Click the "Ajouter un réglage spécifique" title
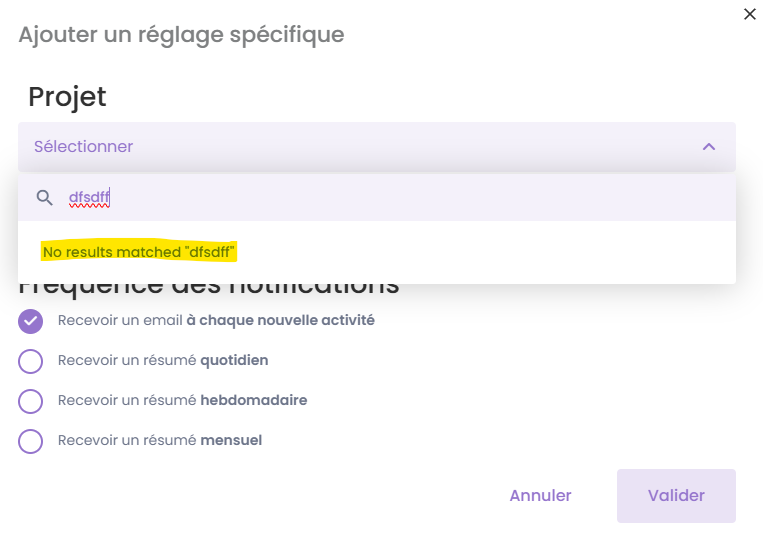Screen dimensions: 763x542 tap(181, 35)
